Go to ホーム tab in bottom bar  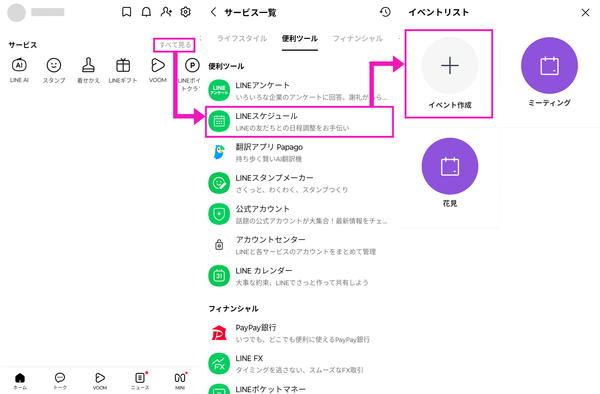tap(20, 381)
